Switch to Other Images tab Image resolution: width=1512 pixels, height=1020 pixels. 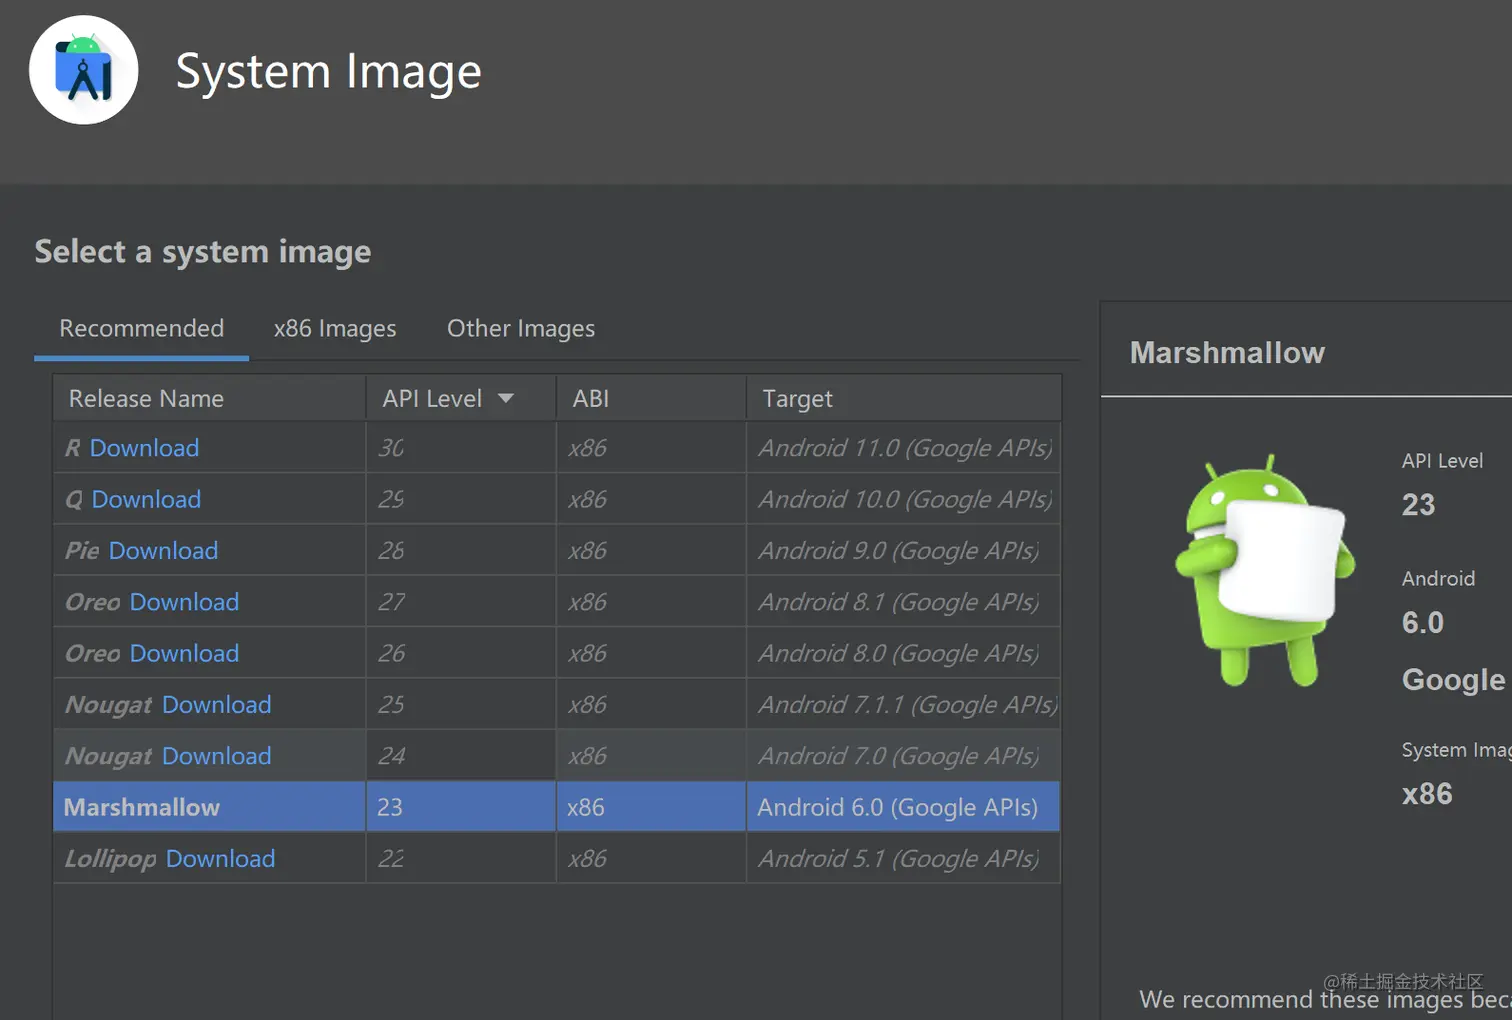click(x=520, y=329)
